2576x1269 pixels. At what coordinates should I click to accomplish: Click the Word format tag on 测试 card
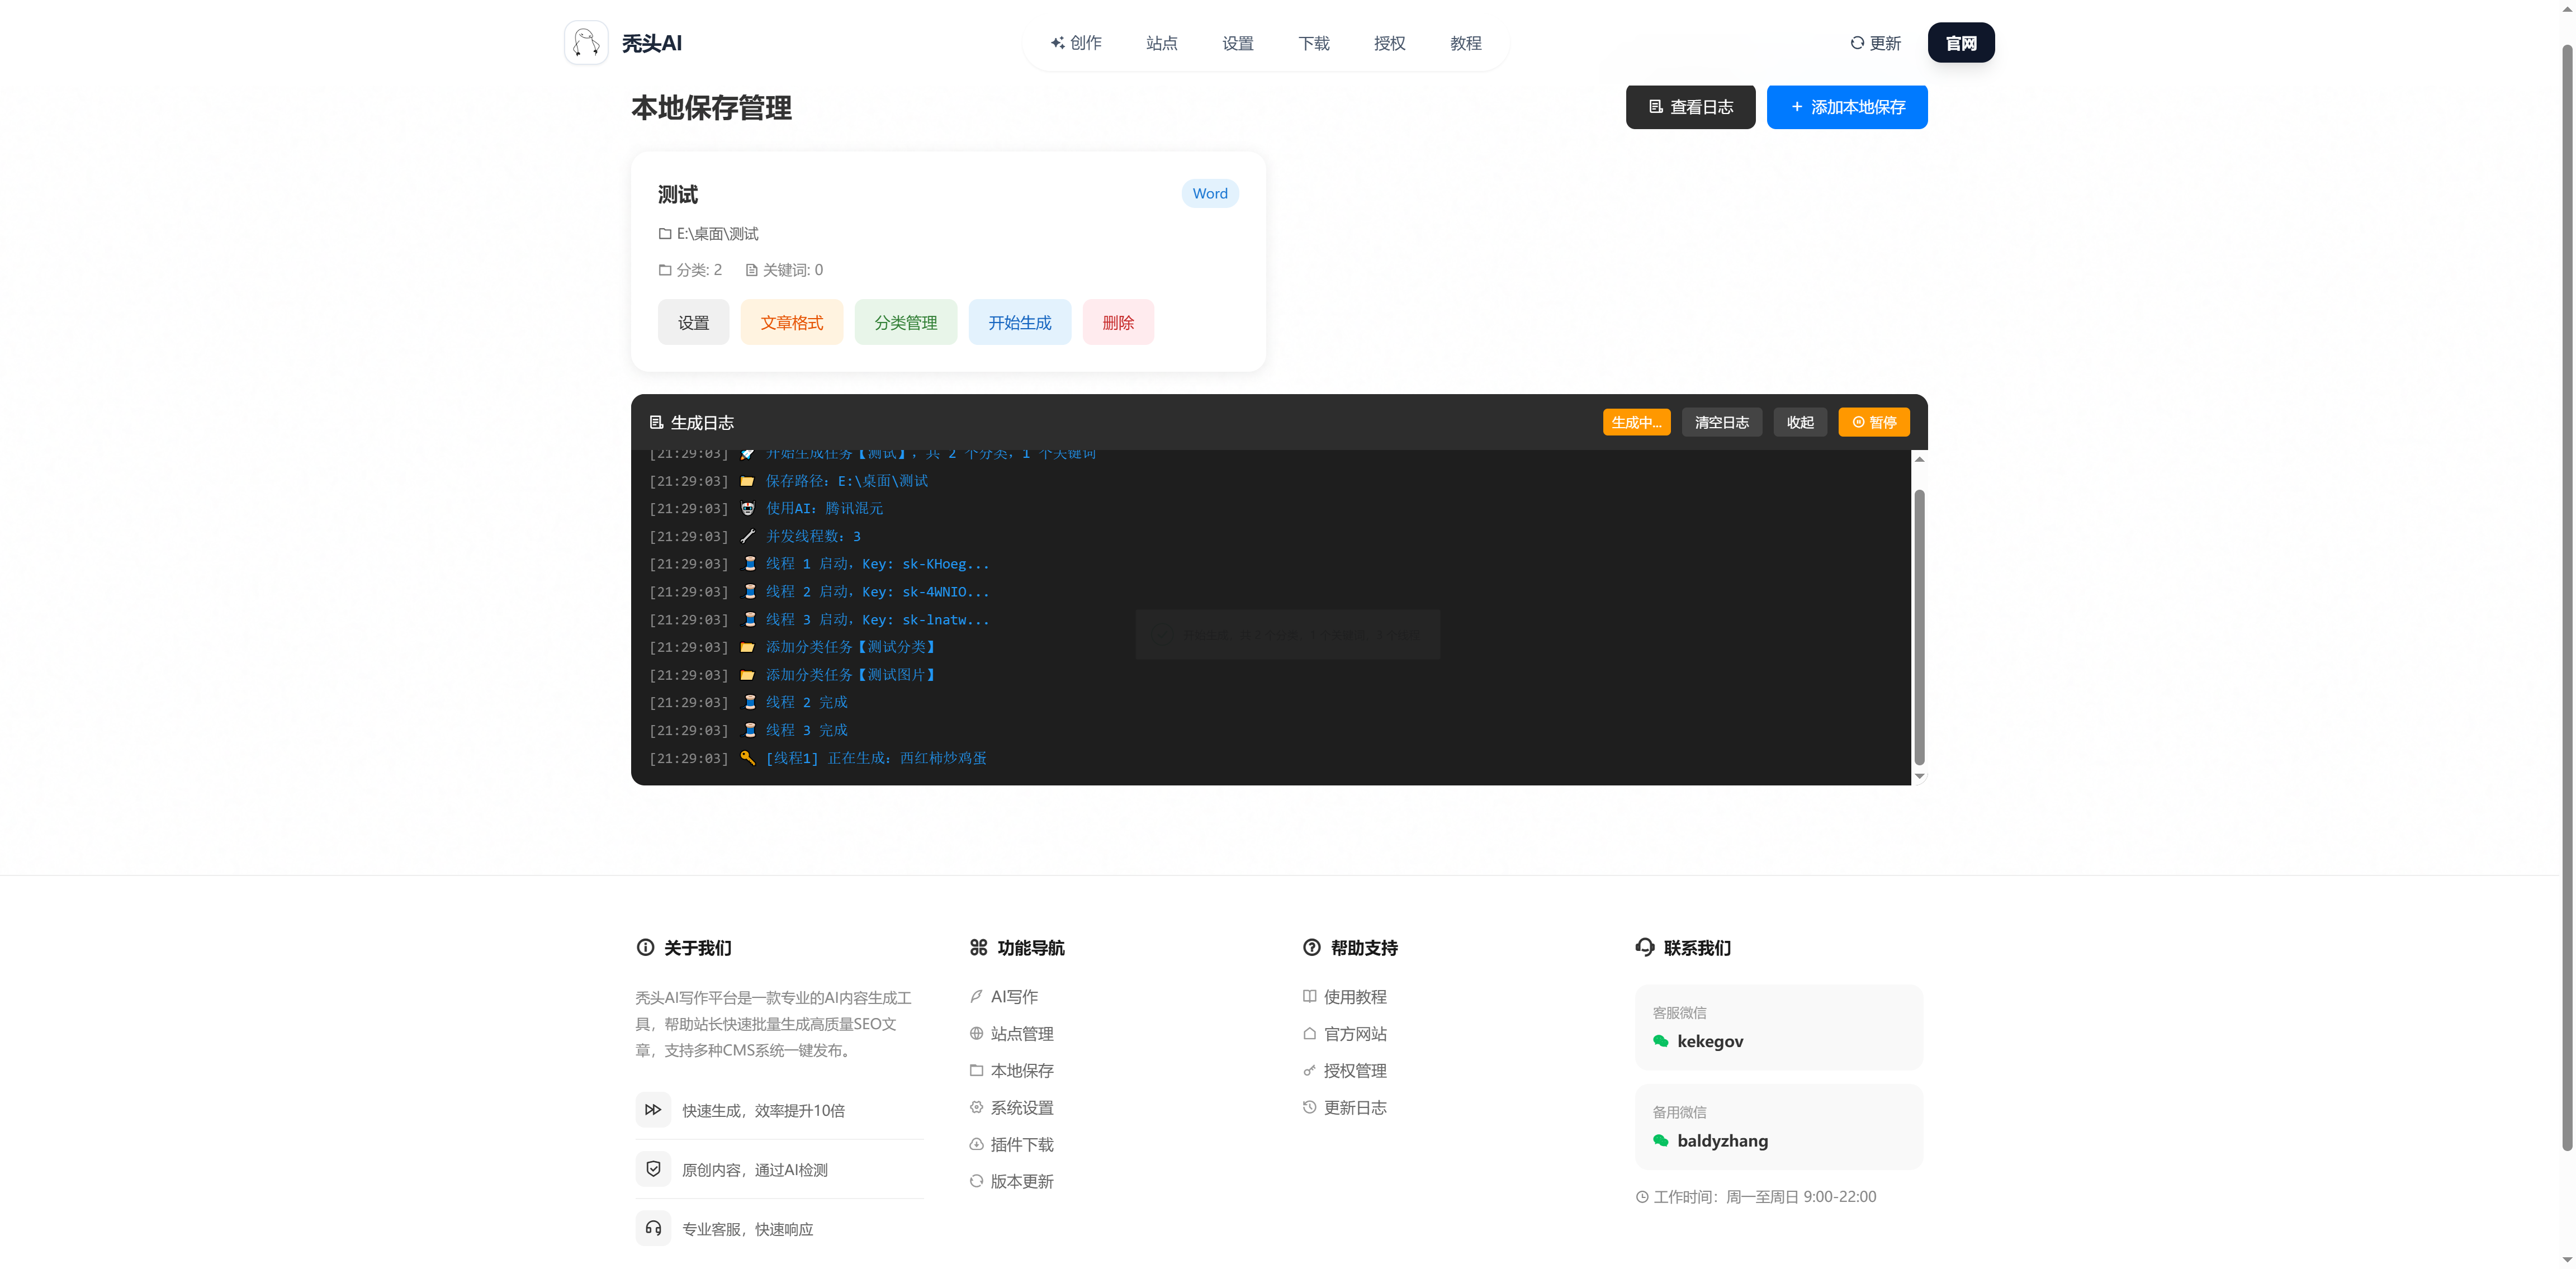1209,194
